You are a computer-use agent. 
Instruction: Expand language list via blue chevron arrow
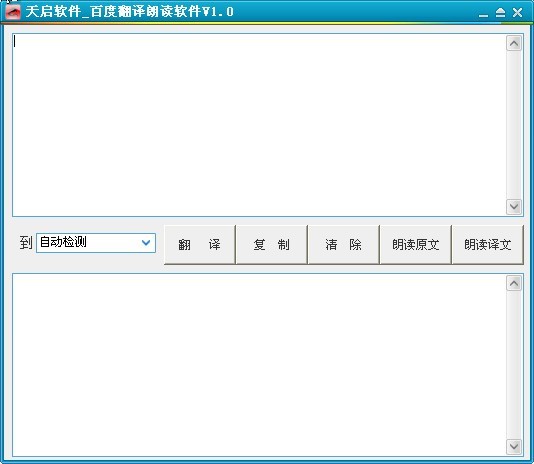146,243
